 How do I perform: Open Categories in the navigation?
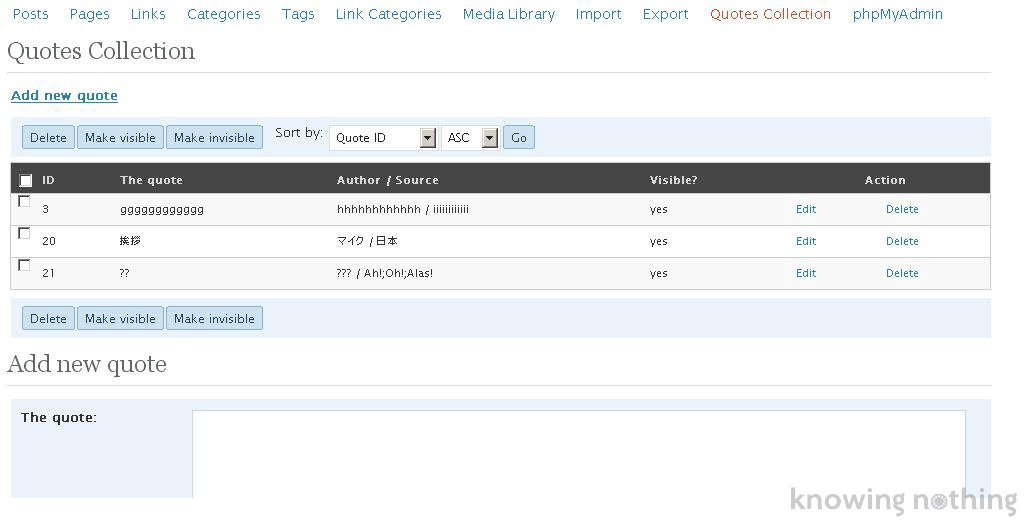click(224, 14)
